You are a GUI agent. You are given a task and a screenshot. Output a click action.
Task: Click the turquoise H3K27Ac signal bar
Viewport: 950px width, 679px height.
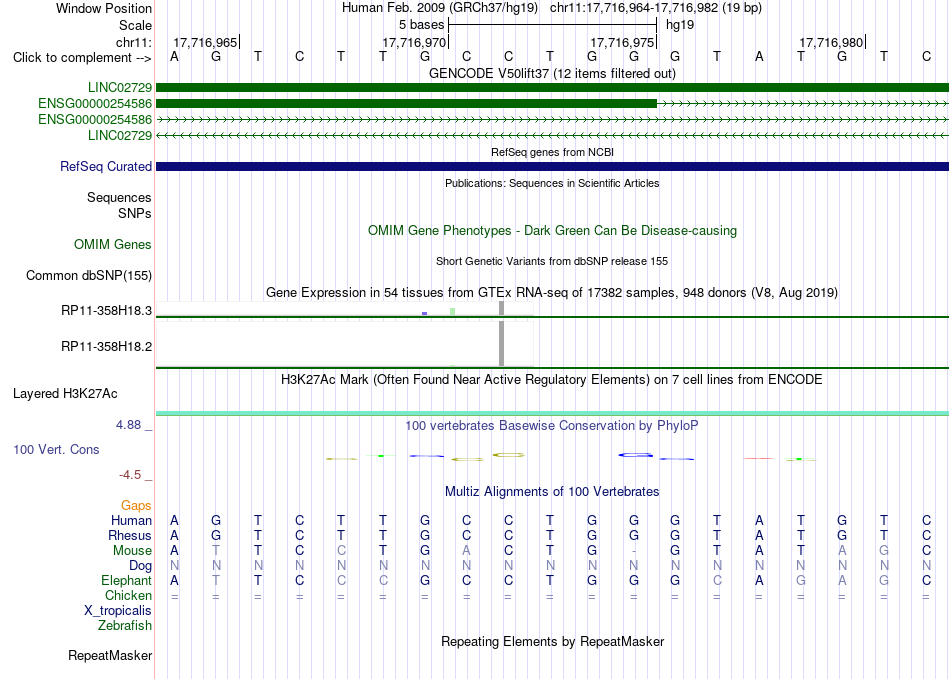coord(552,414)
